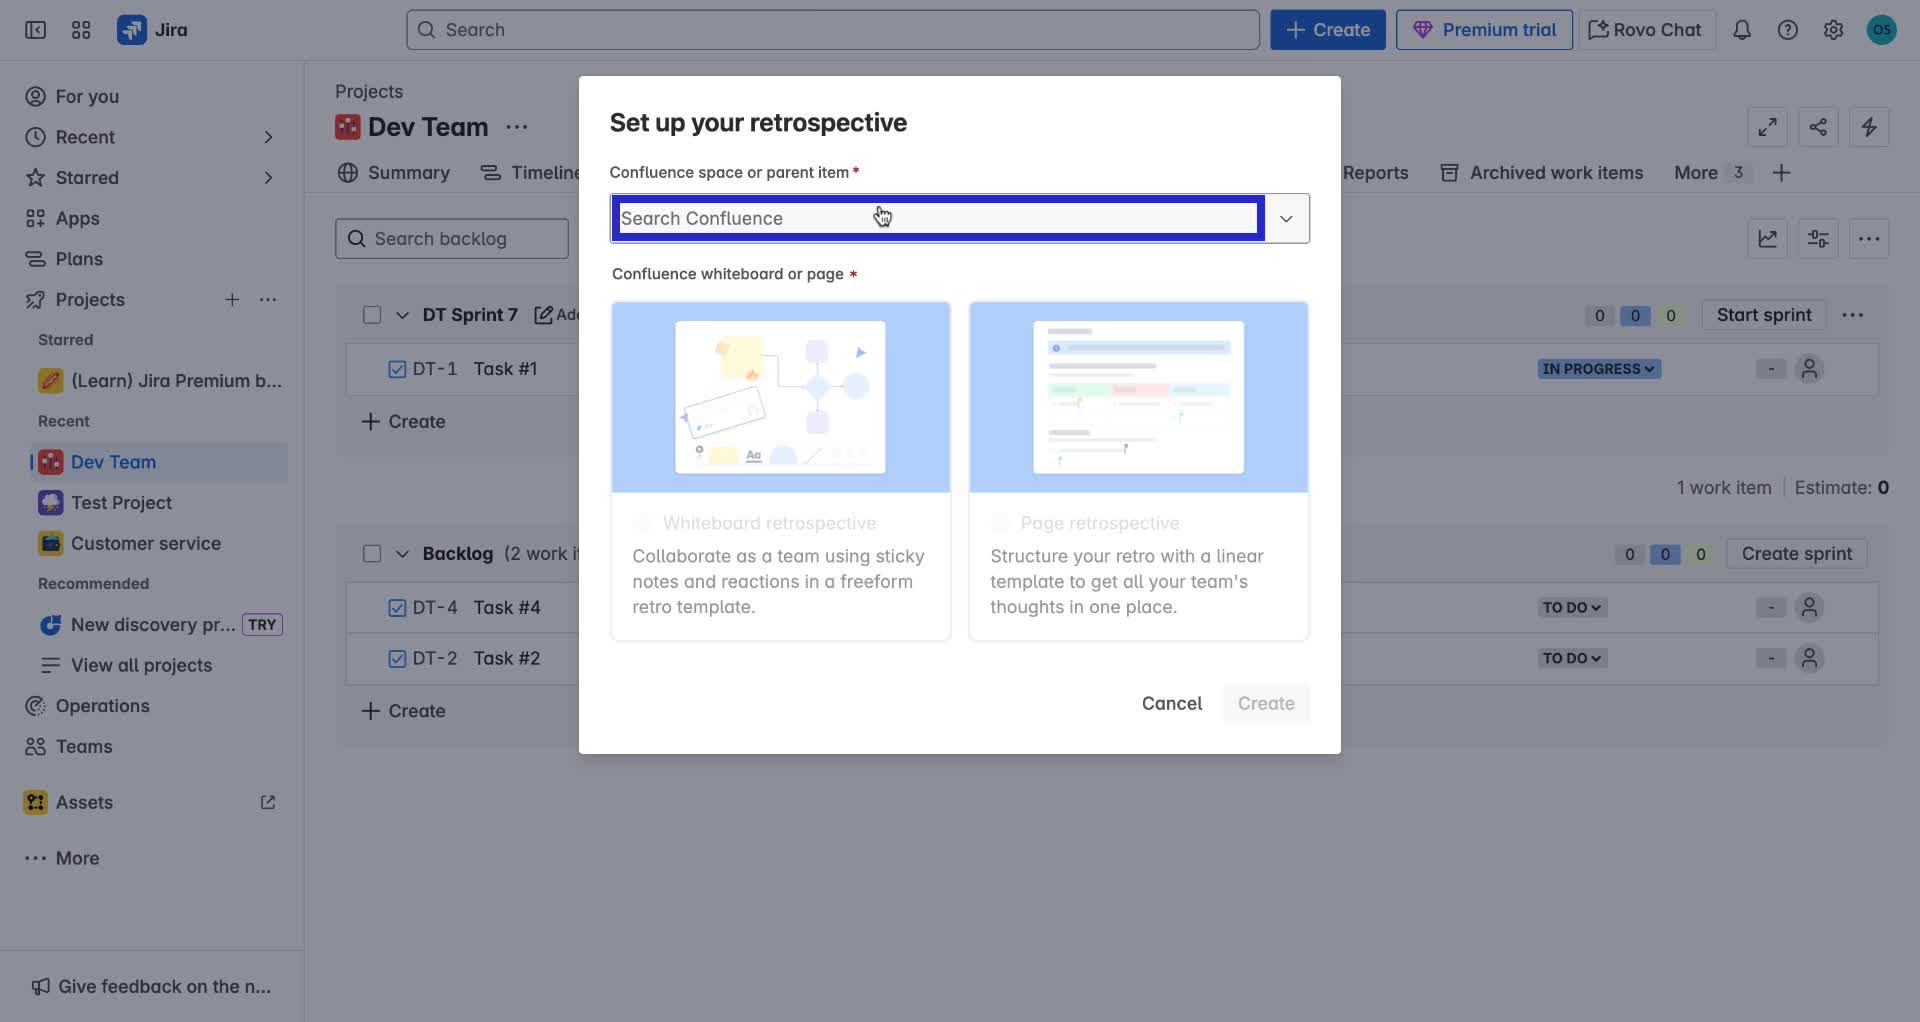Screen dimensions: 1920x1022
Task: Open the automation lightning icon near share
Action: (1869, 127)
